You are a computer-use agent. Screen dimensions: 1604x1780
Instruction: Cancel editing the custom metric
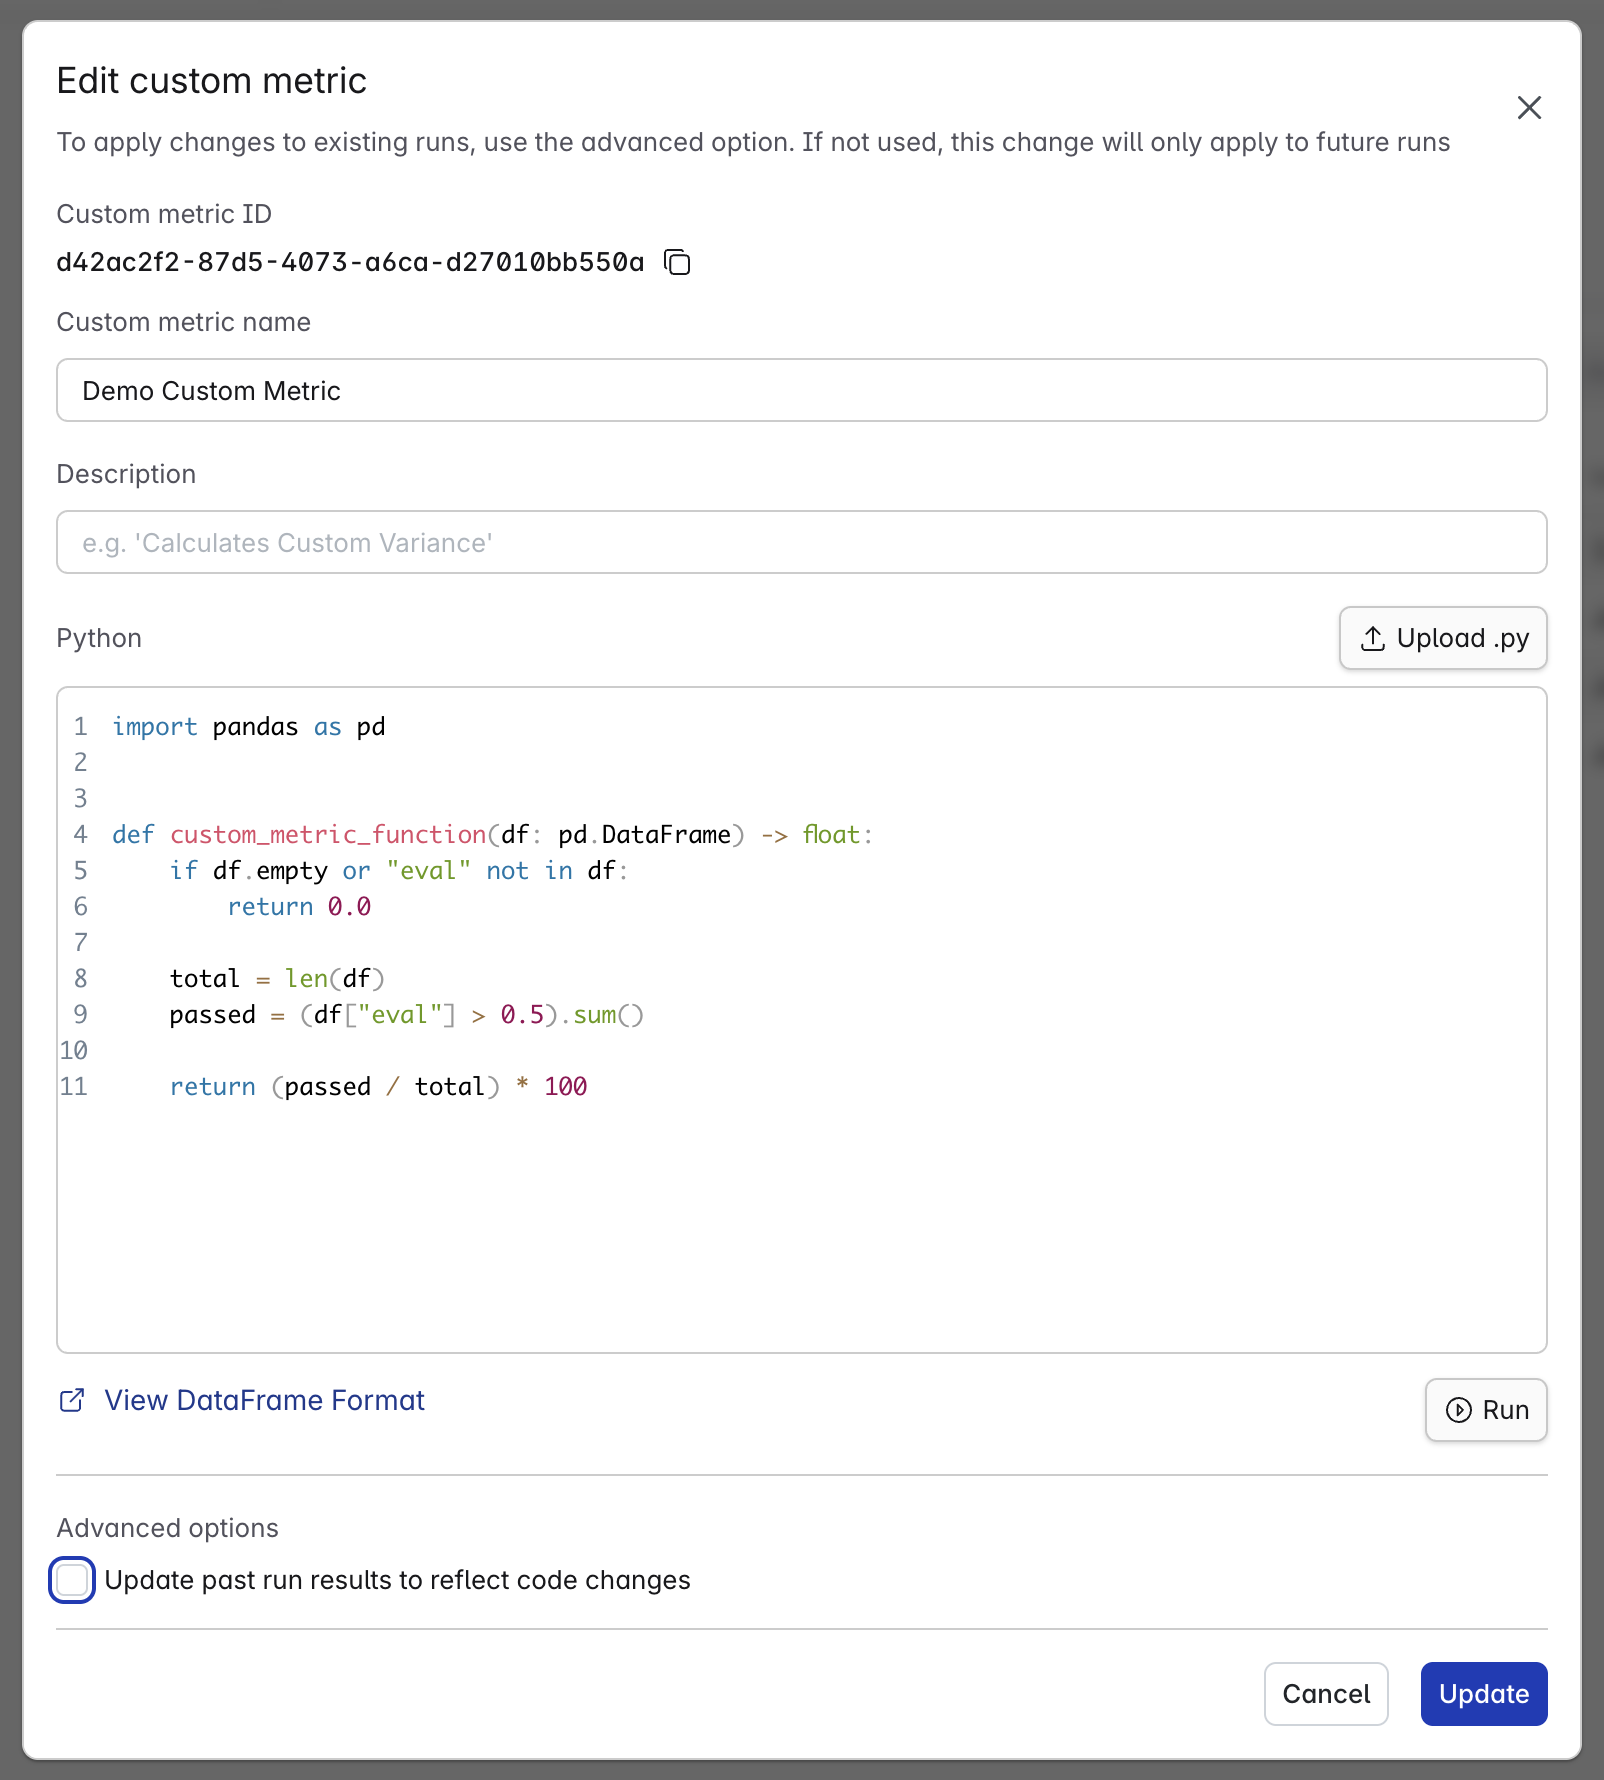point(1326,1694)
